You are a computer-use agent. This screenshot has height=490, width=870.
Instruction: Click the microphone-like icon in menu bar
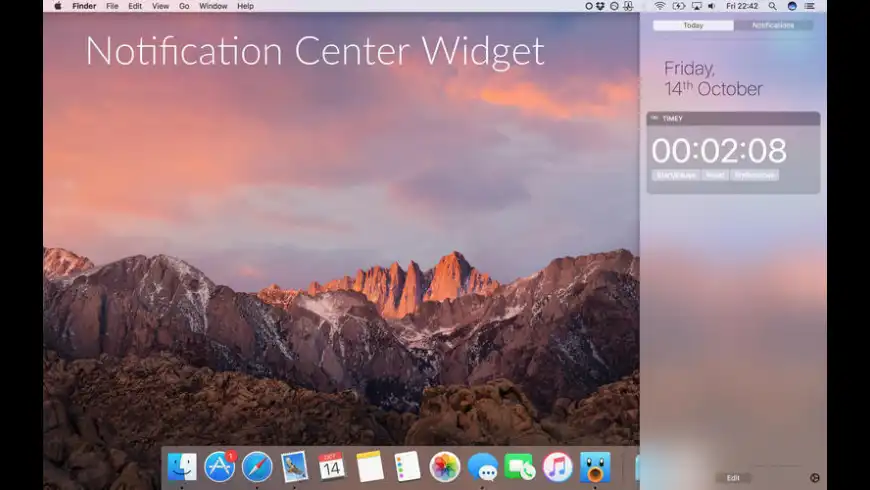[628, 6]
